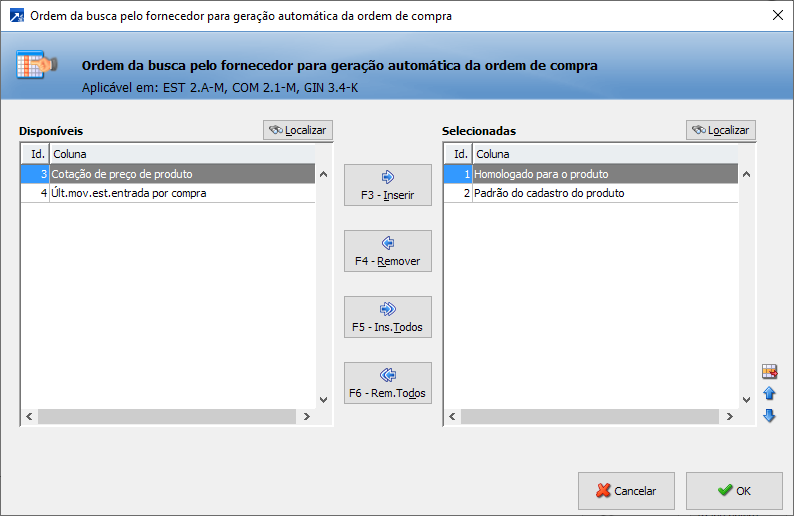This screenshot has width=794, height=516.
Task: Click the F3 - Inserir button
Action: pyautogui.click(x=388, y=185)
